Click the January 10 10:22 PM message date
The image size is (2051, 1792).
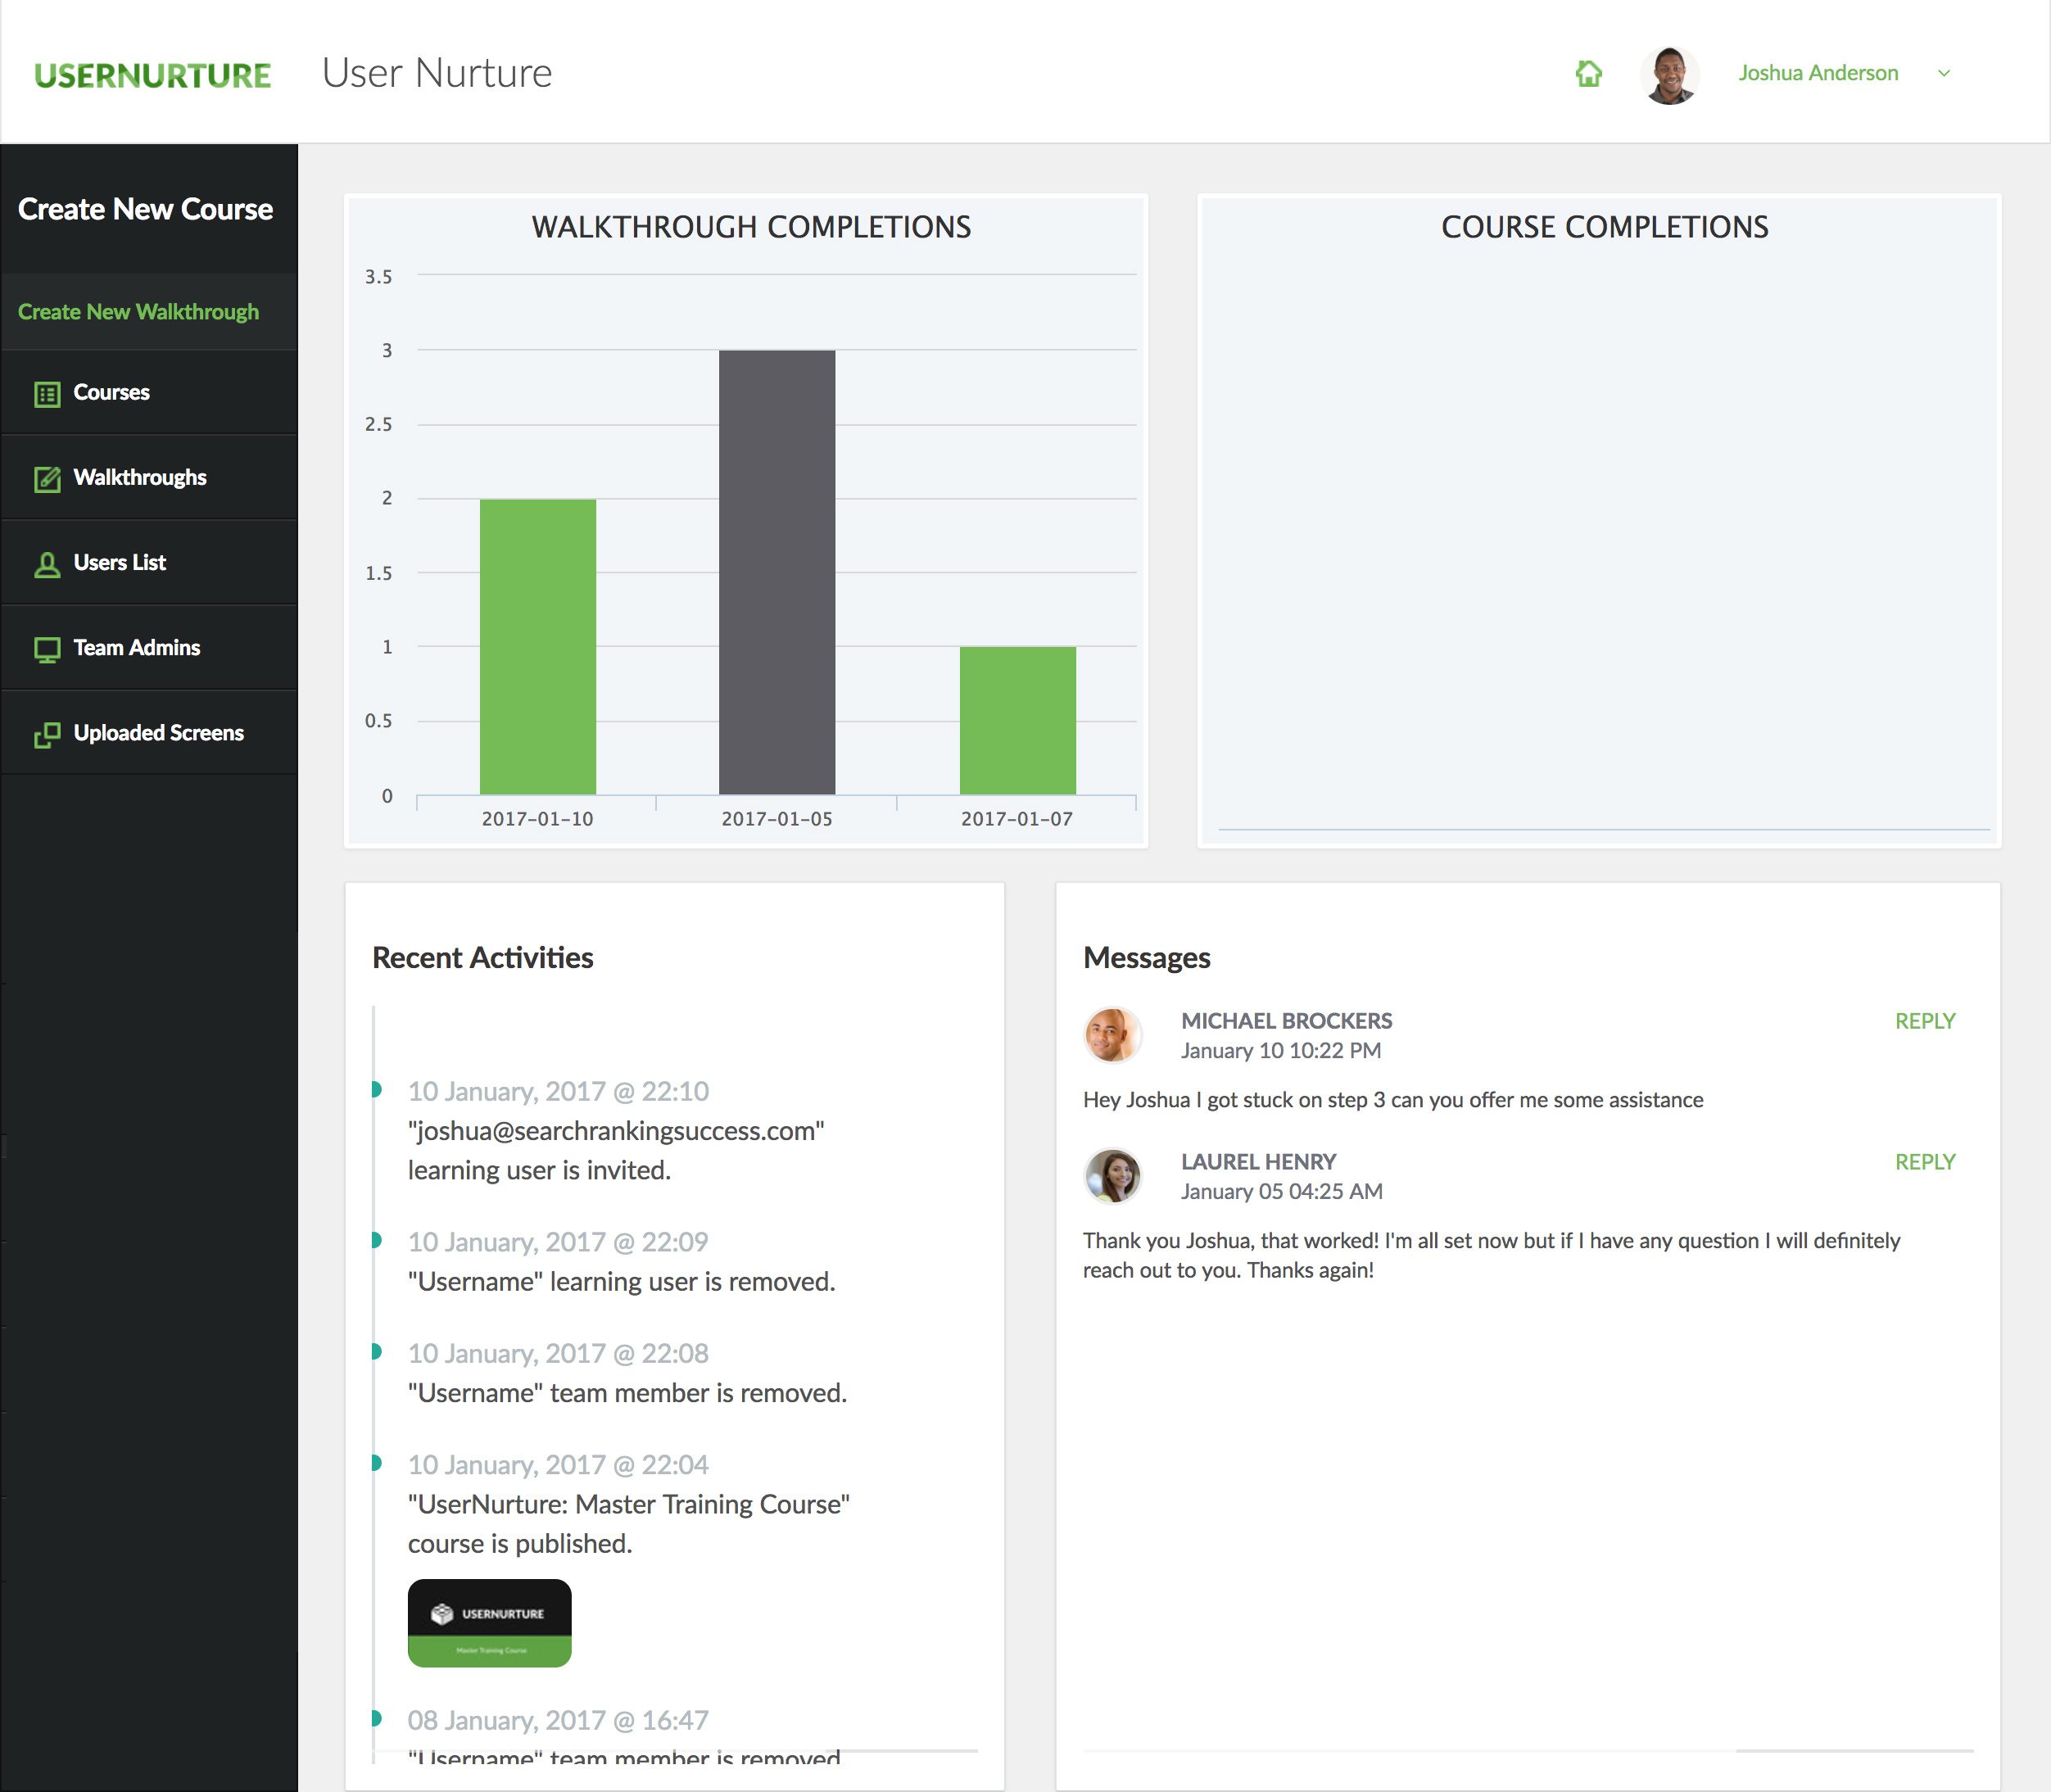pyautogui.click(x=1280, y=1050)
